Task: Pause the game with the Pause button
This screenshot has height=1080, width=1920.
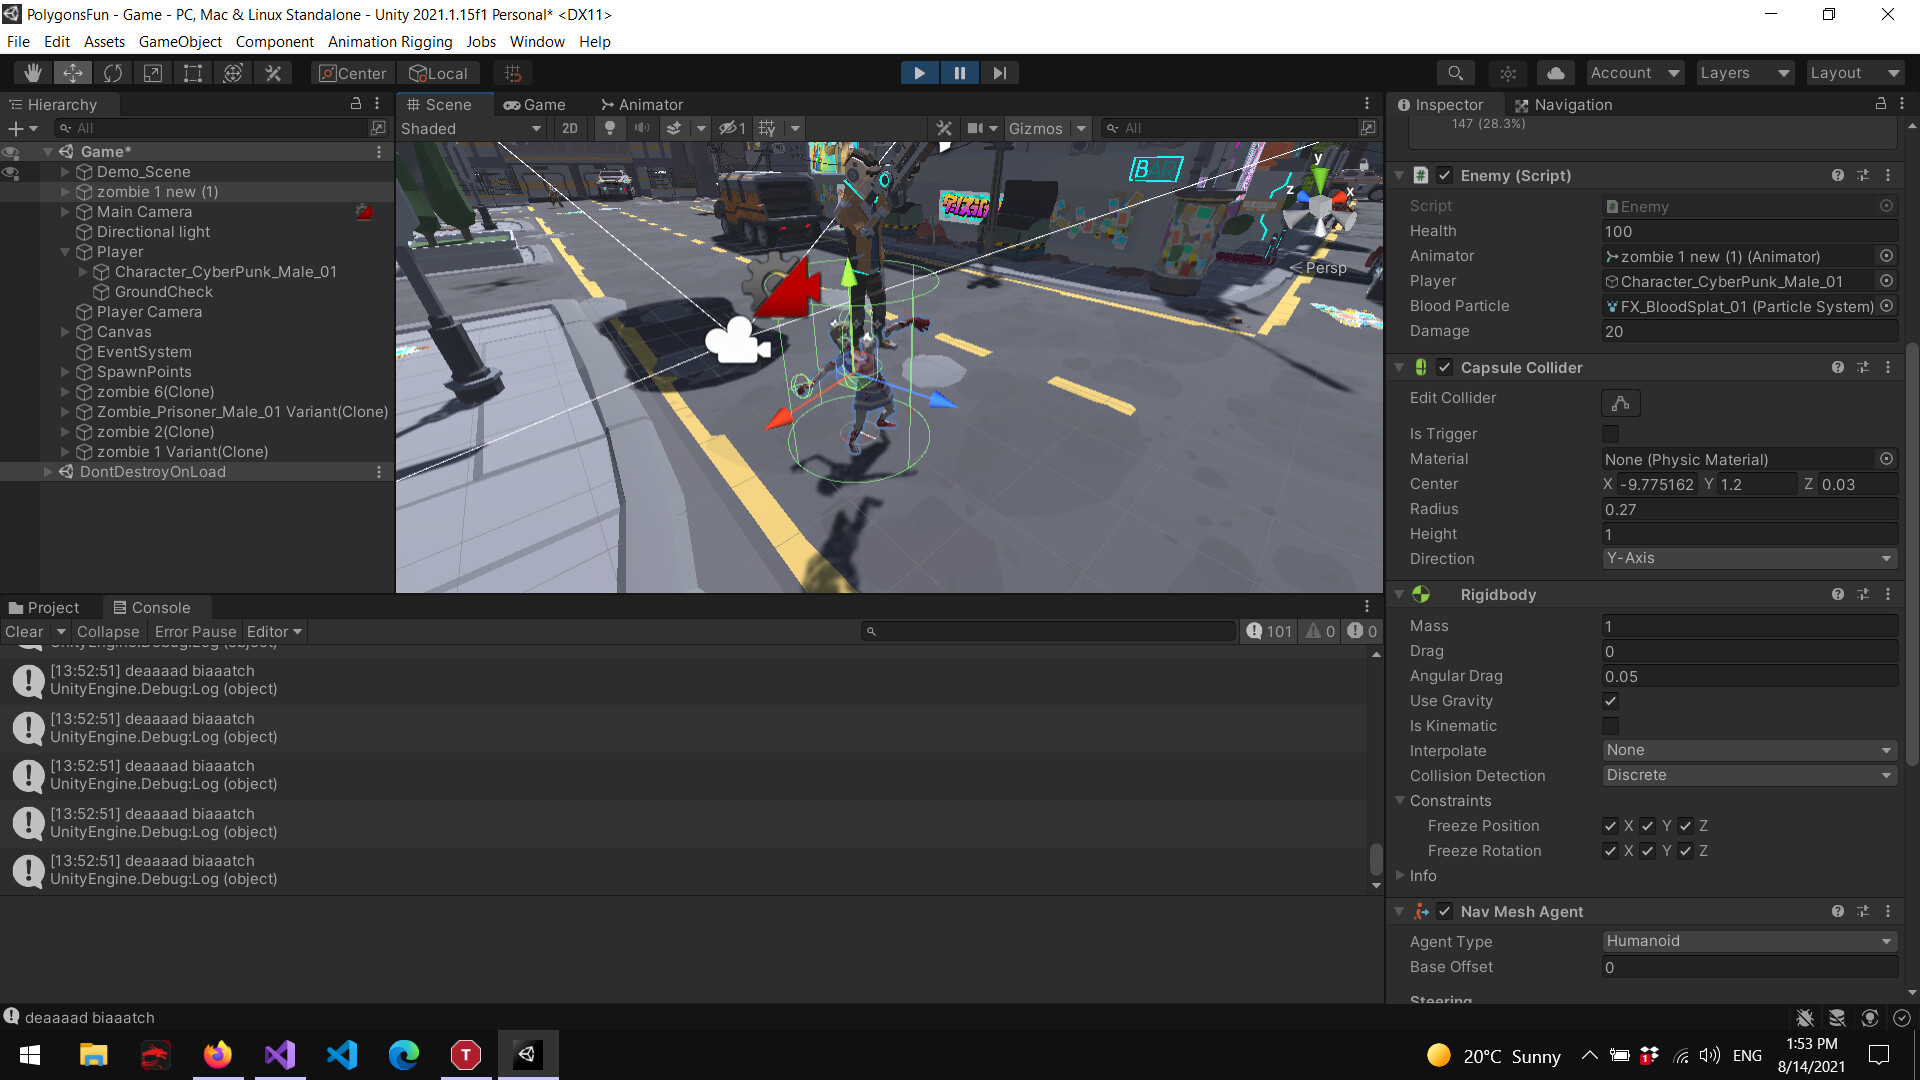Action: (x=959, y=72)
